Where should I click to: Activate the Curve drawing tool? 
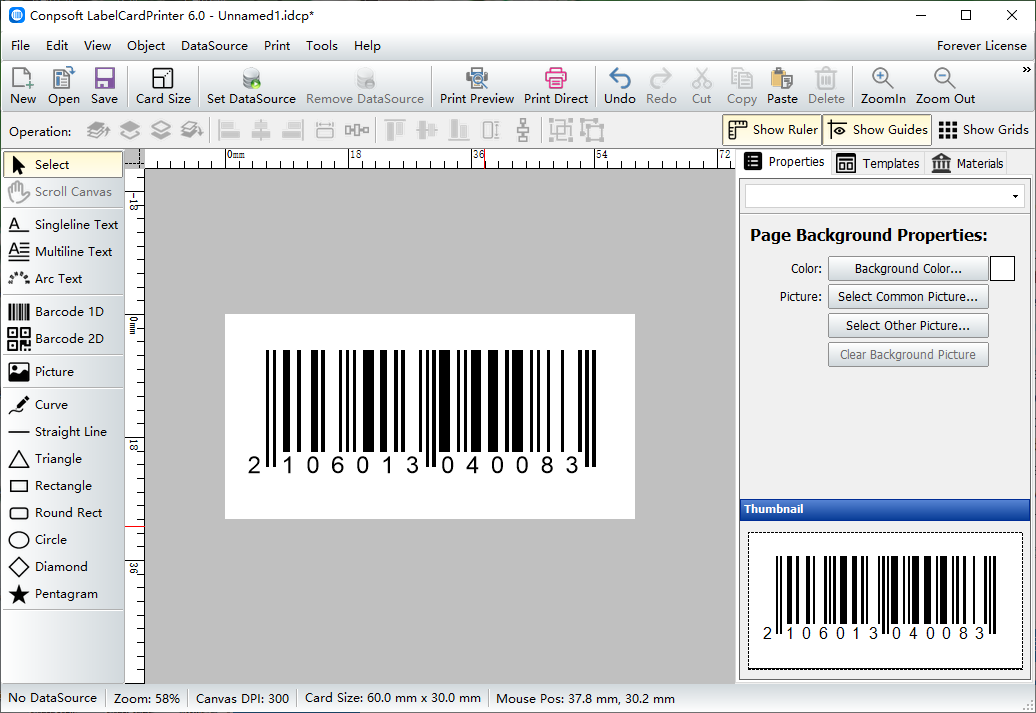(x=63, y=405)
